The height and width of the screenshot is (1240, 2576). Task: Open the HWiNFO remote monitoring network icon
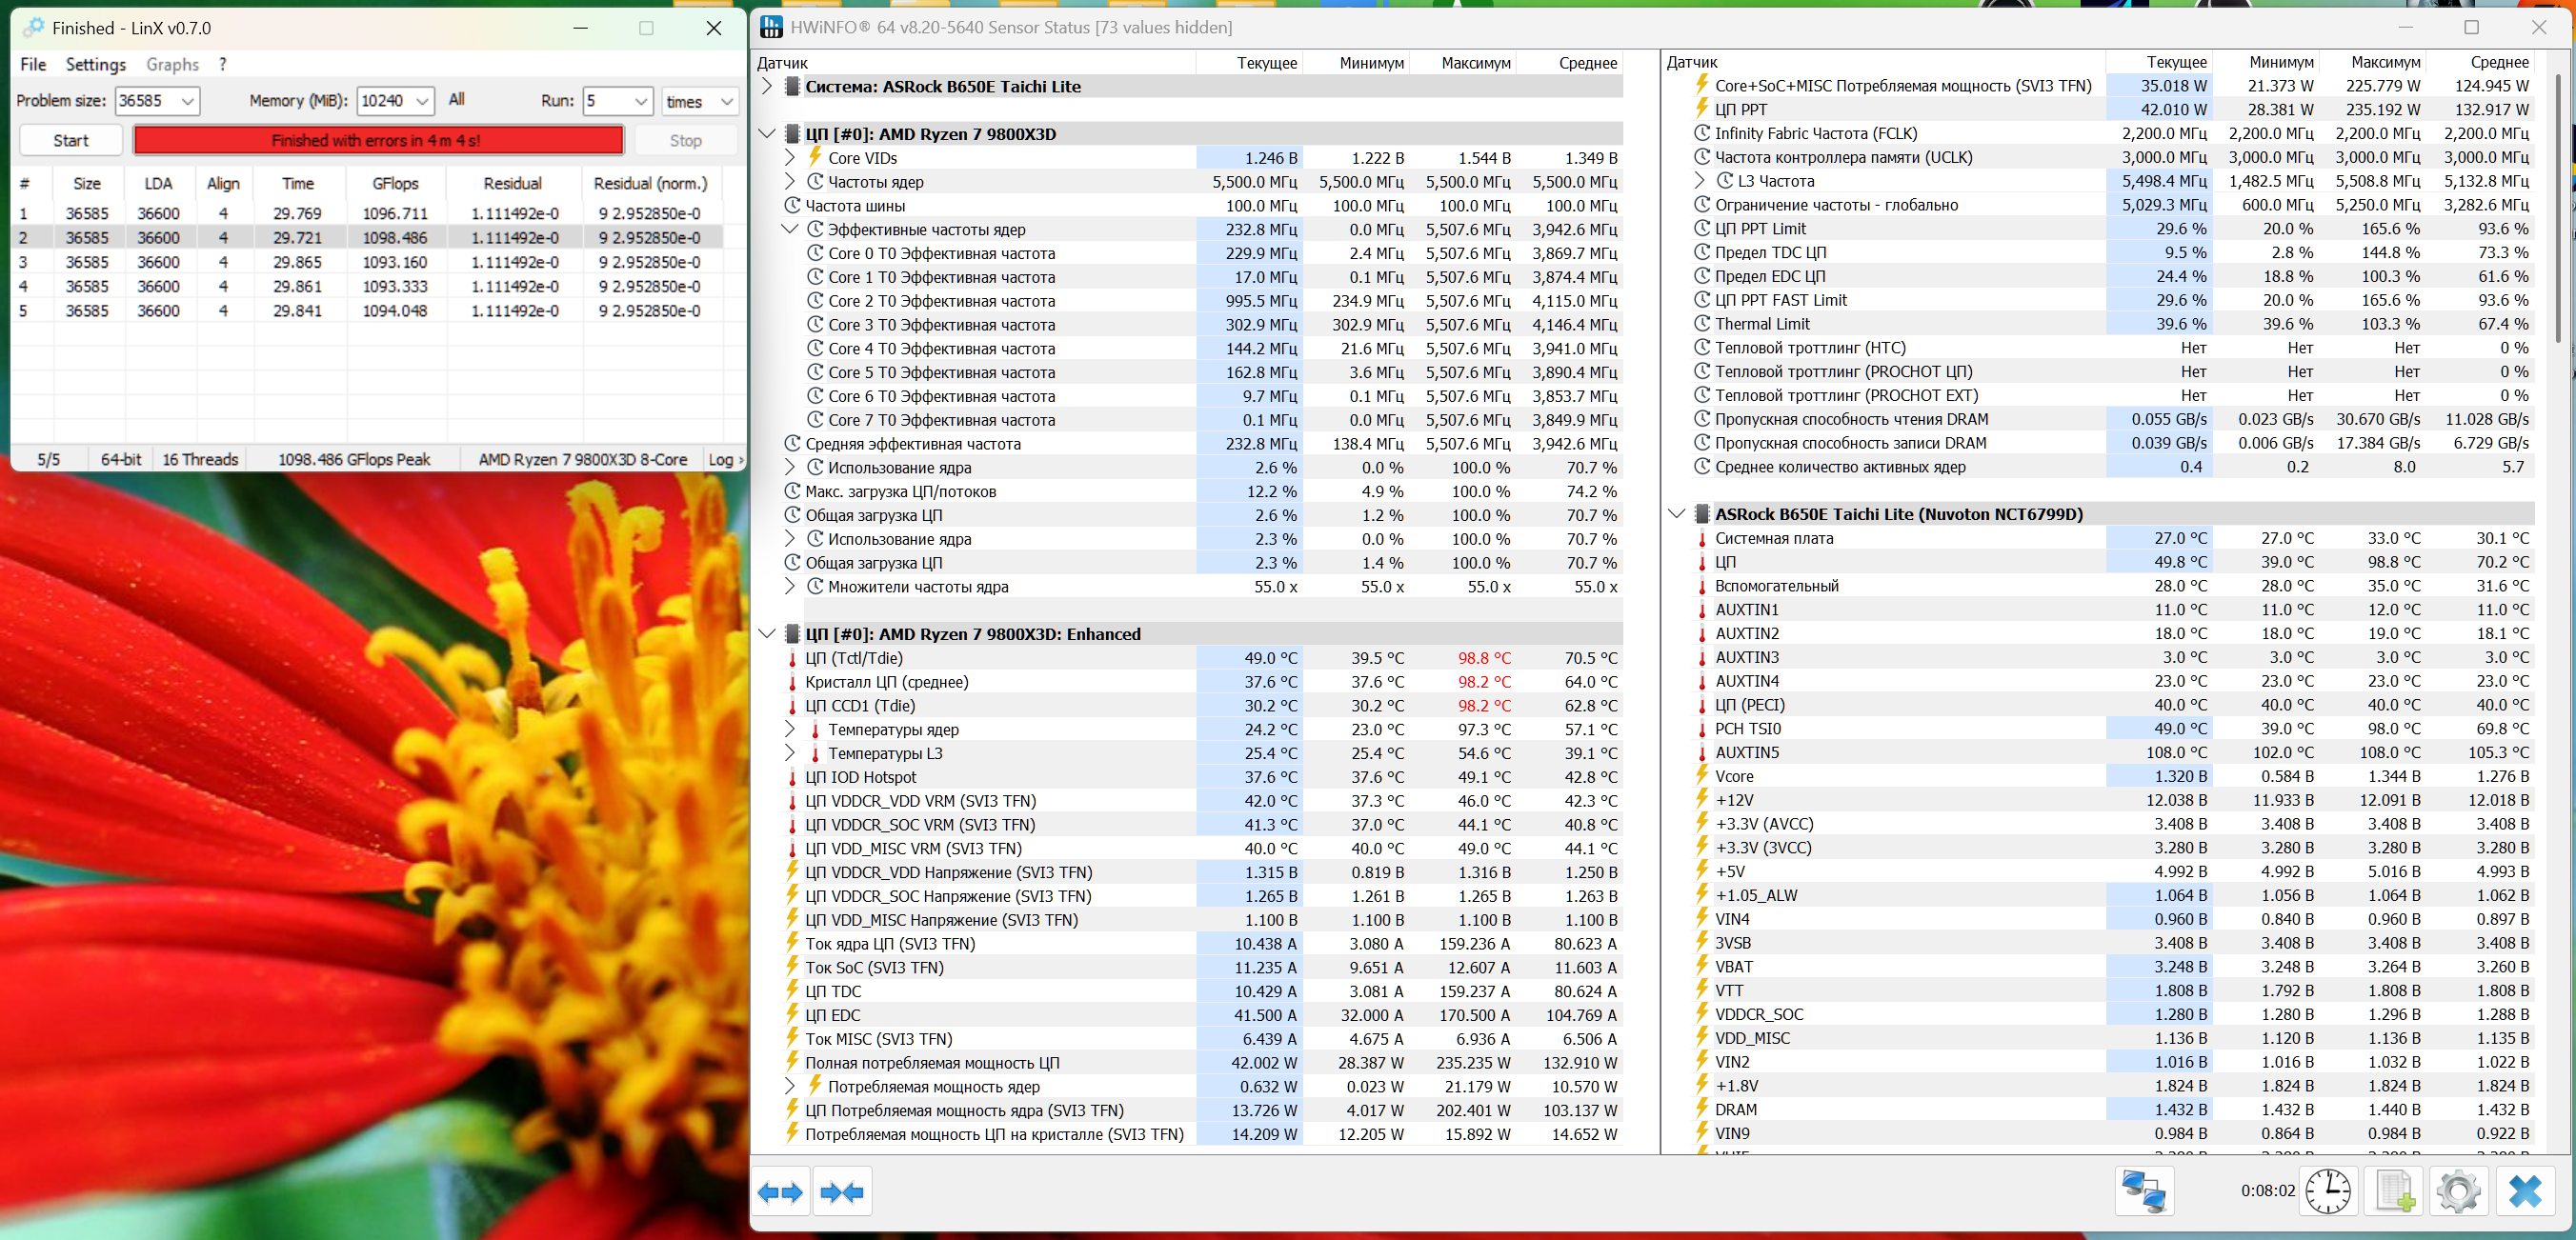click(2144, 1191)
